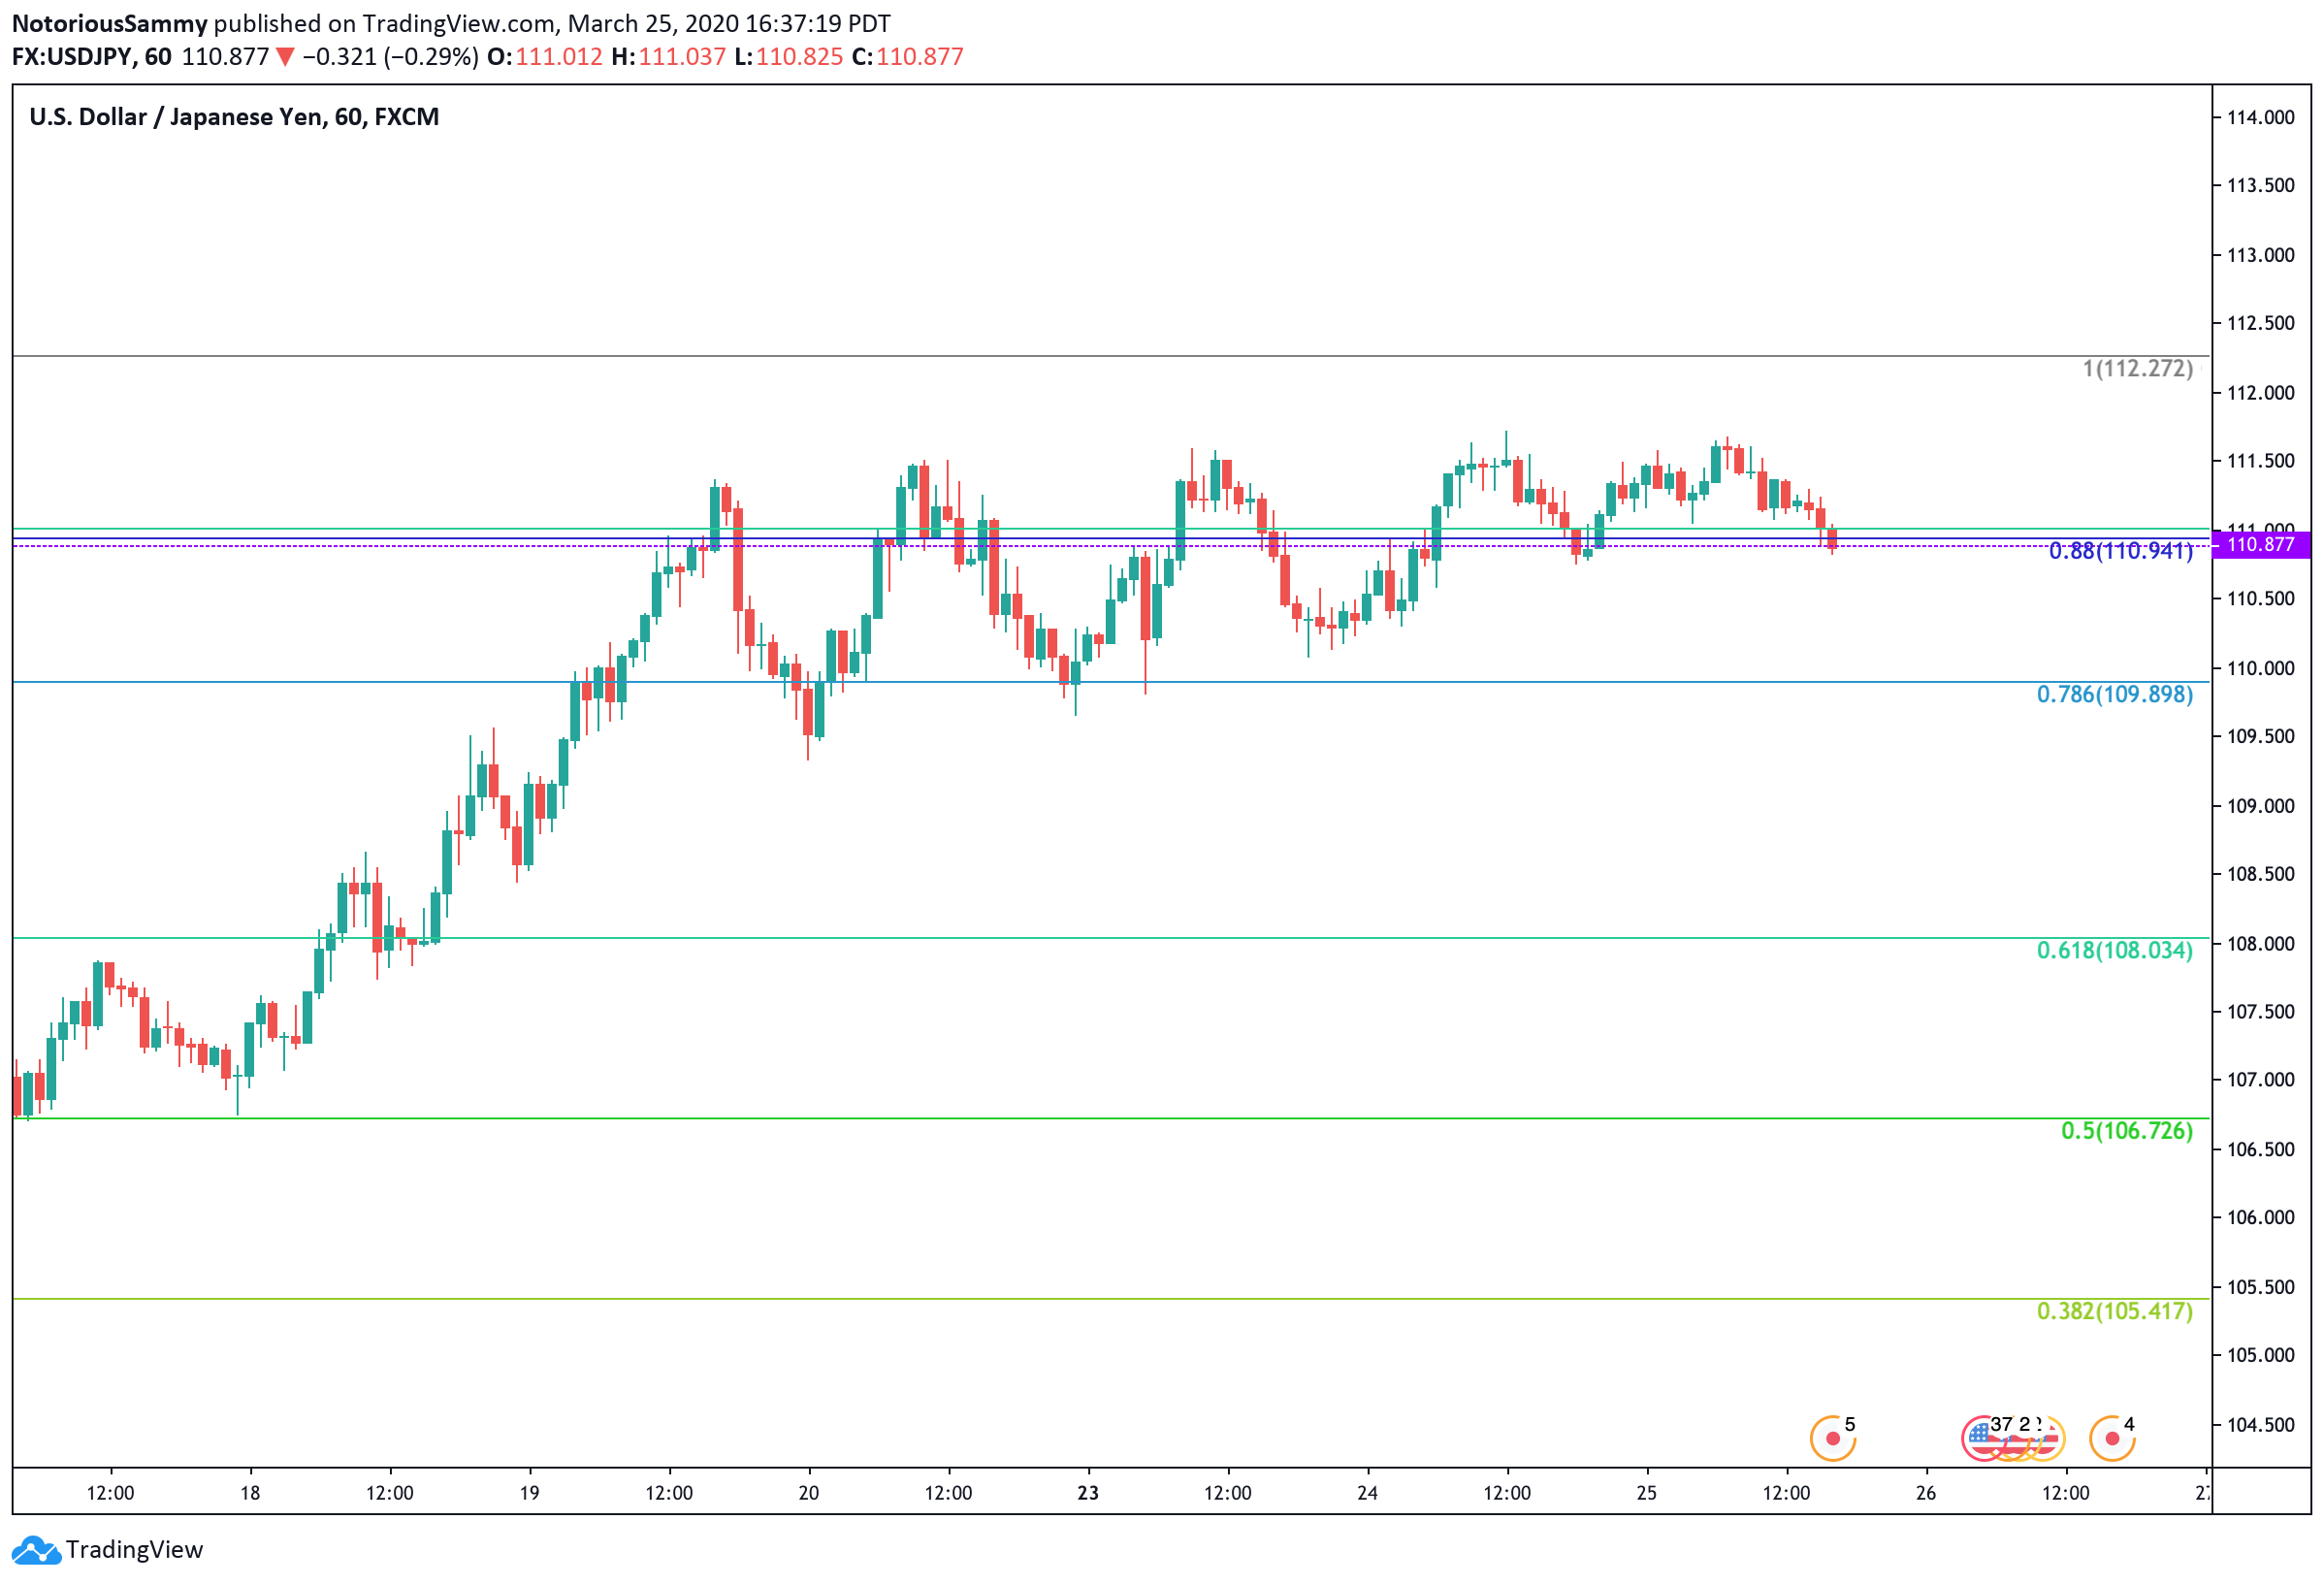Viewport: 2324px width, 1585px height.
Task: Click the 112.000 price axis label
Action: [x=2260, y=393]
